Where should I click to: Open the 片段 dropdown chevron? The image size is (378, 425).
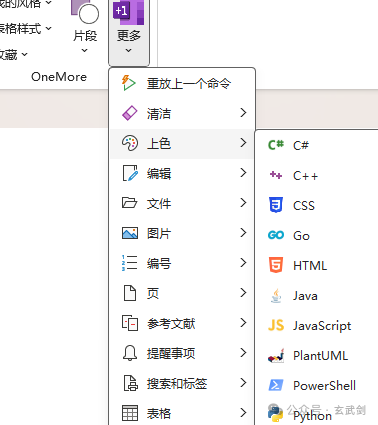(85, 50)
